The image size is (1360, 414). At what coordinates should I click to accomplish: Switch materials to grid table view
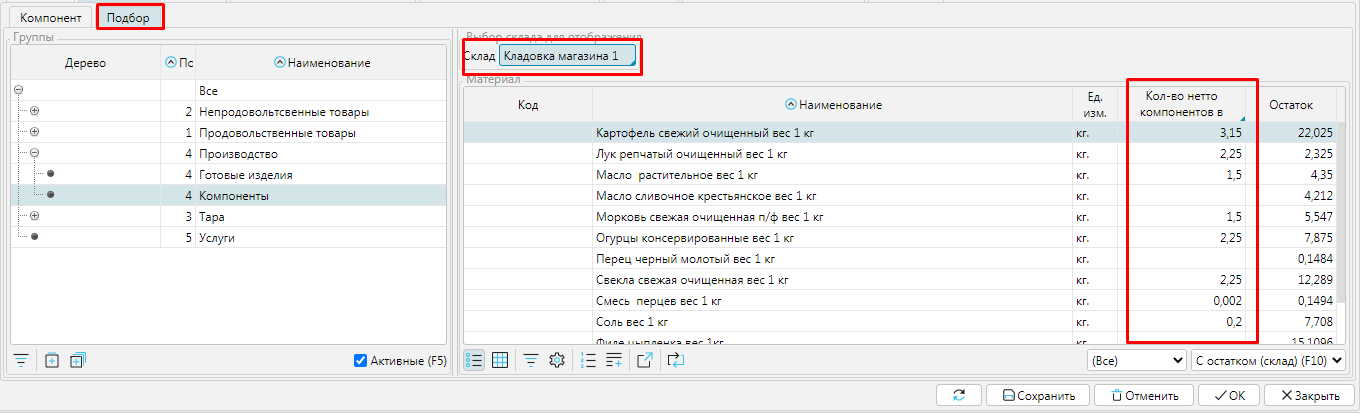pos(501,360)
